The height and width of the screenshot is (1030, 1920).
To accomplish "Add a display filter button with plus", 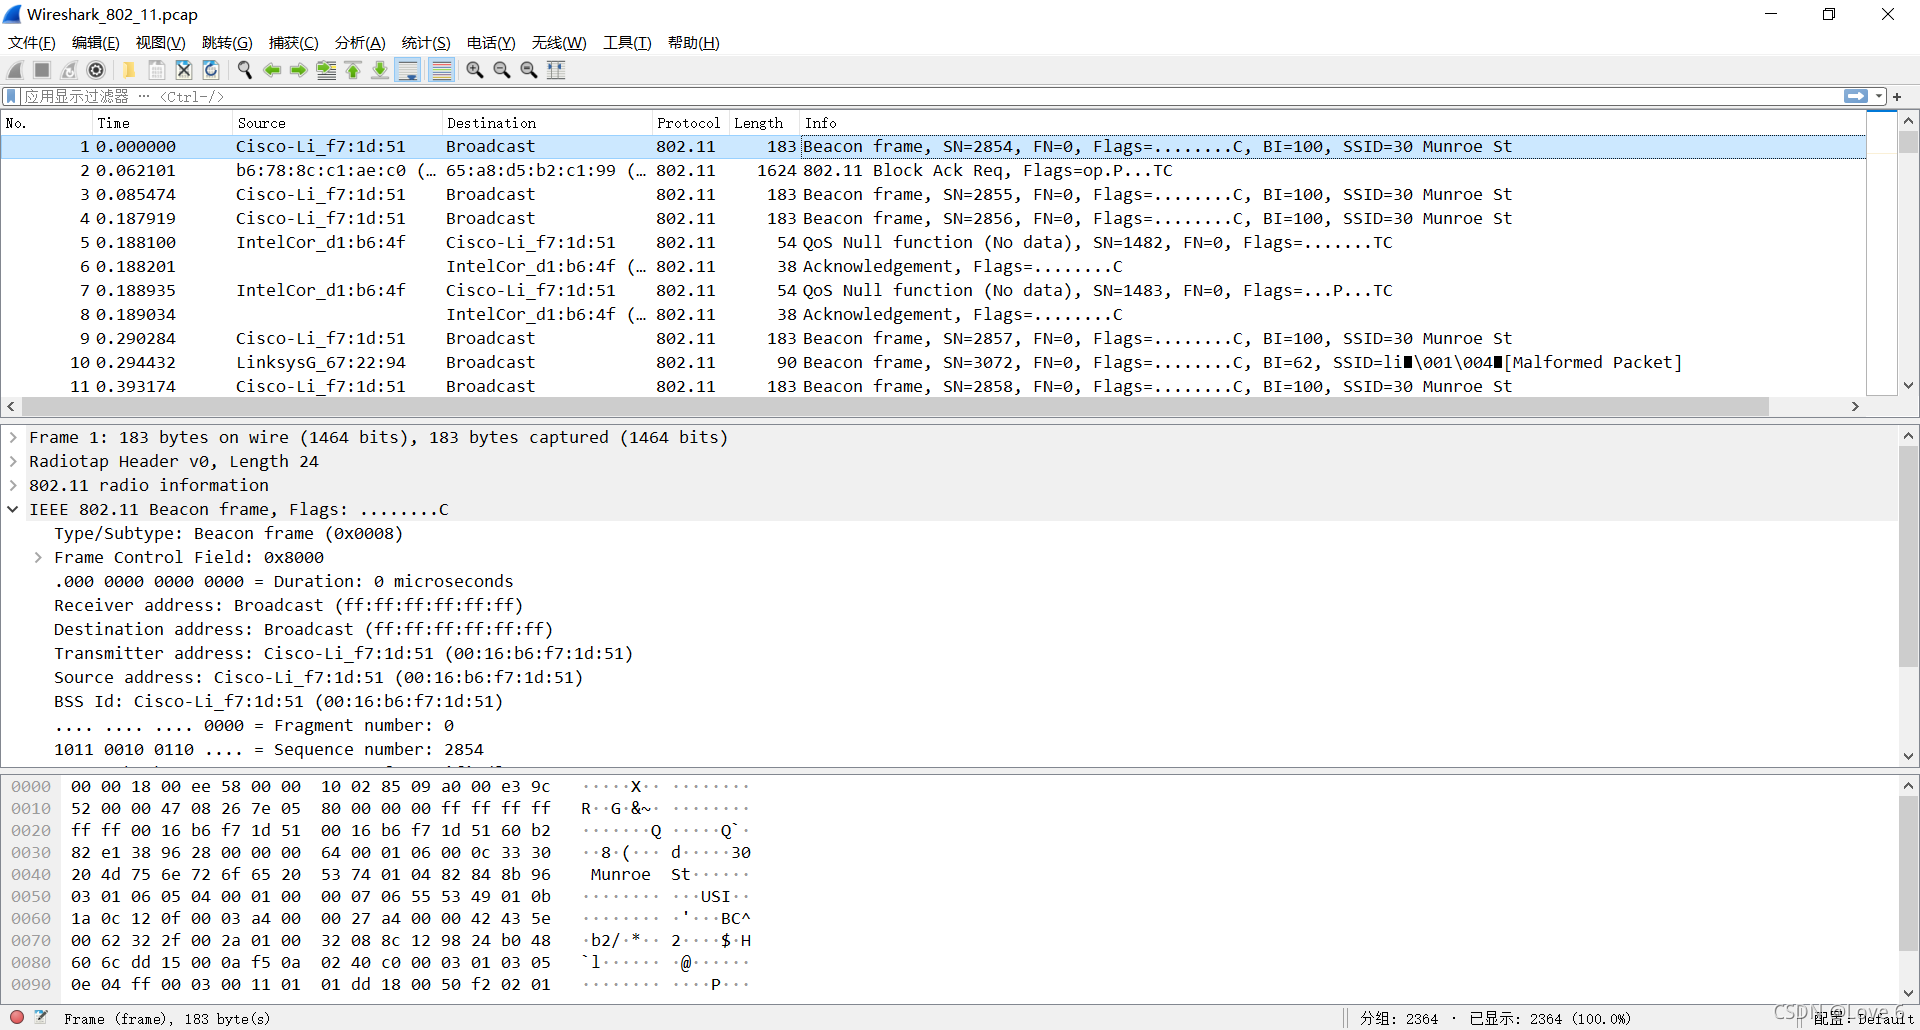I will [x=1897, y=96].
